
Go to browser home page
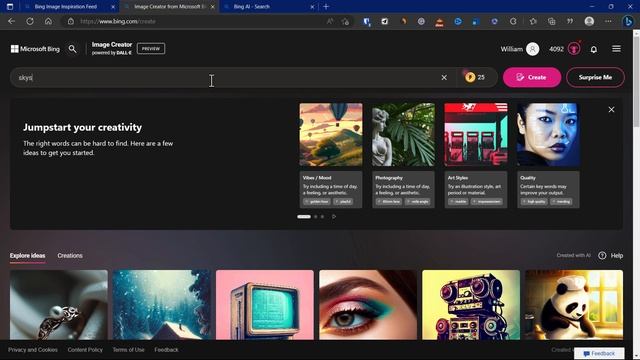pos(49,21)
